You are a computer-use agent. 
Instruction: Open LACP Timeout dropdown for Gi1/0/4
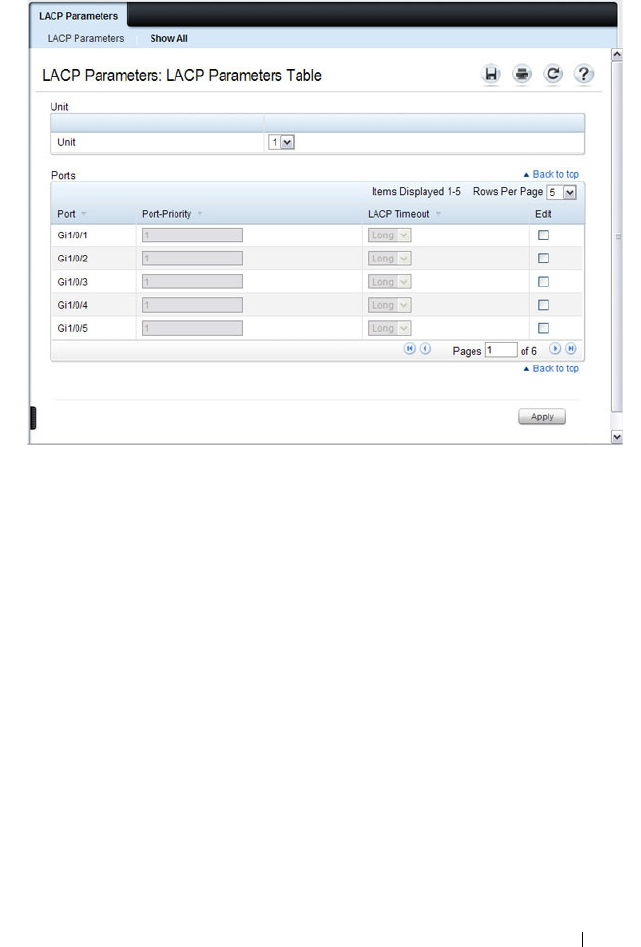coord(389,305)
